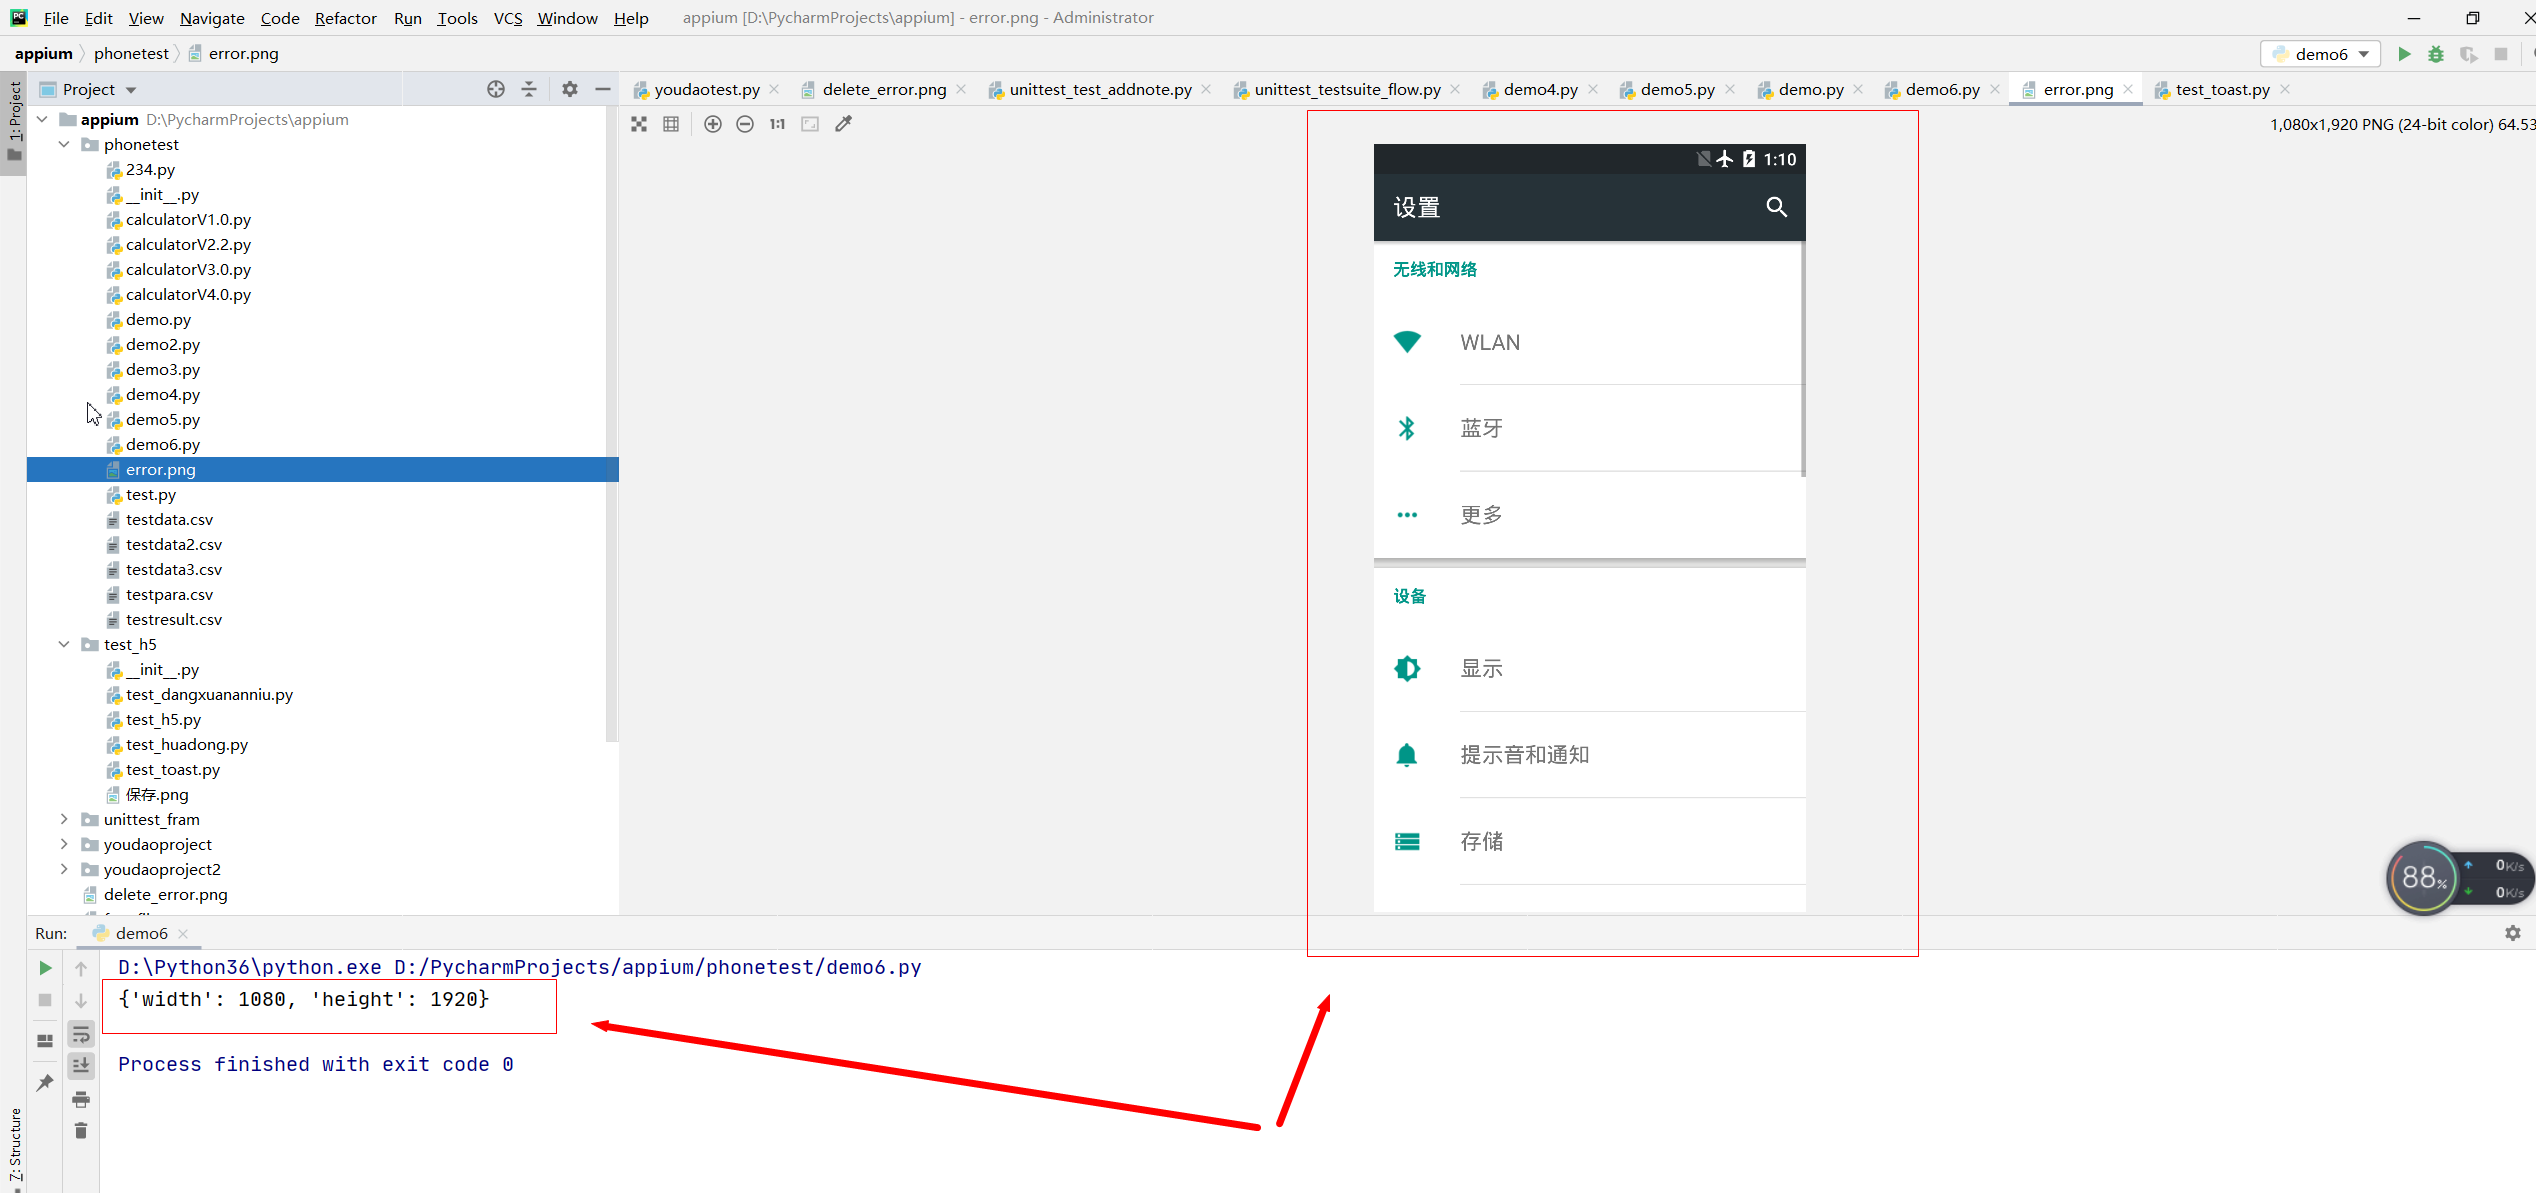Image resolution: width=2536 pixels, height=1193 pixels.
Task: Close the delete_error.png tab
Action: coord(961,89)
